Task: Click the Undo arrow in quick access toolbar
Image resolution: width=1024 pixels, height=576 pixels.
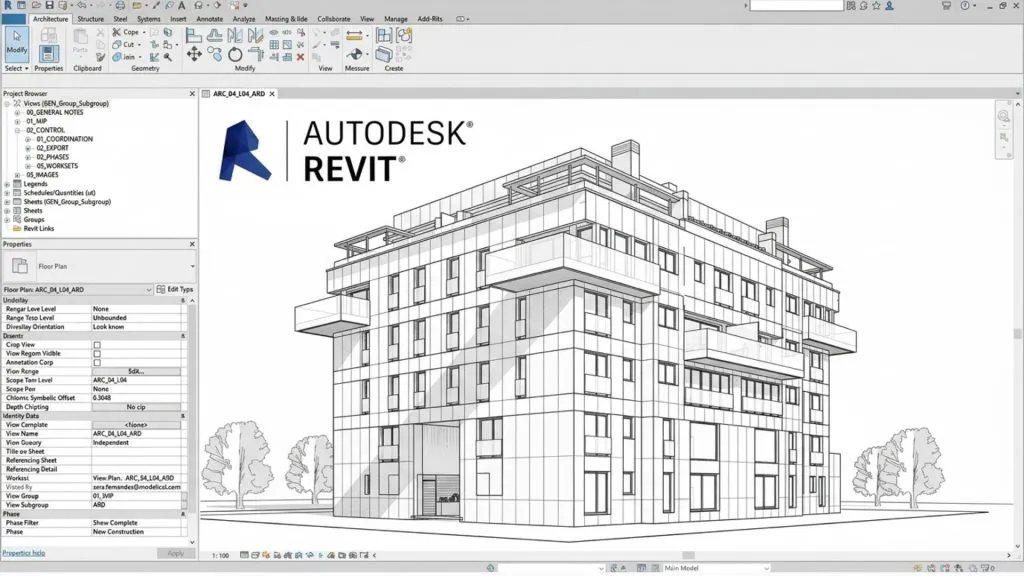Action: pos(82,5)
